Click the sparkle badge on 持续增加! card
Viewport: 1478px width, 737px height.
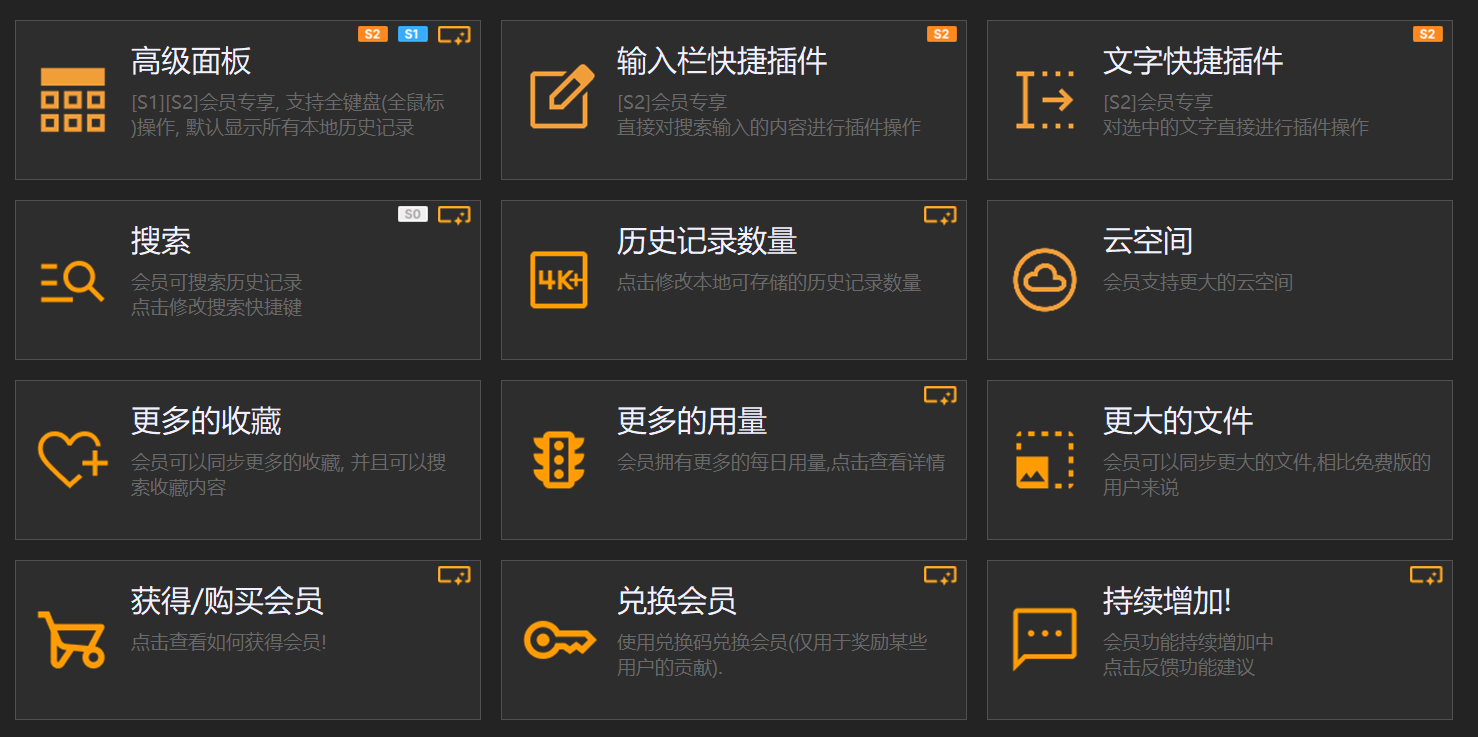pos(1426,575)
